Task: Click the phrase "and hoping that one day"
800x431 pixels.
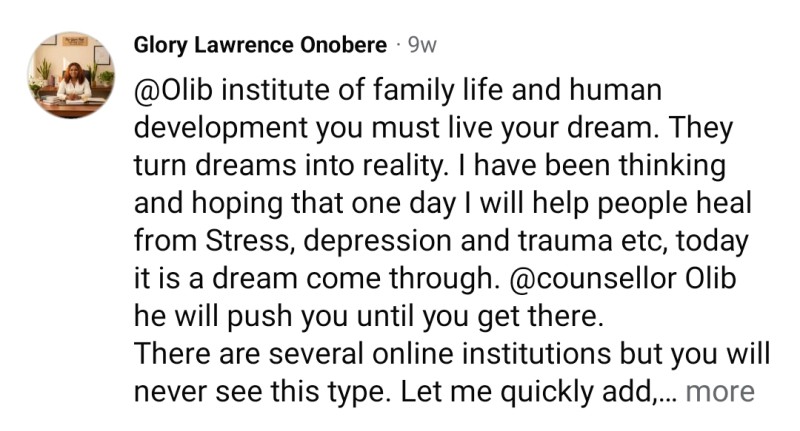Action: pos(294,204)
